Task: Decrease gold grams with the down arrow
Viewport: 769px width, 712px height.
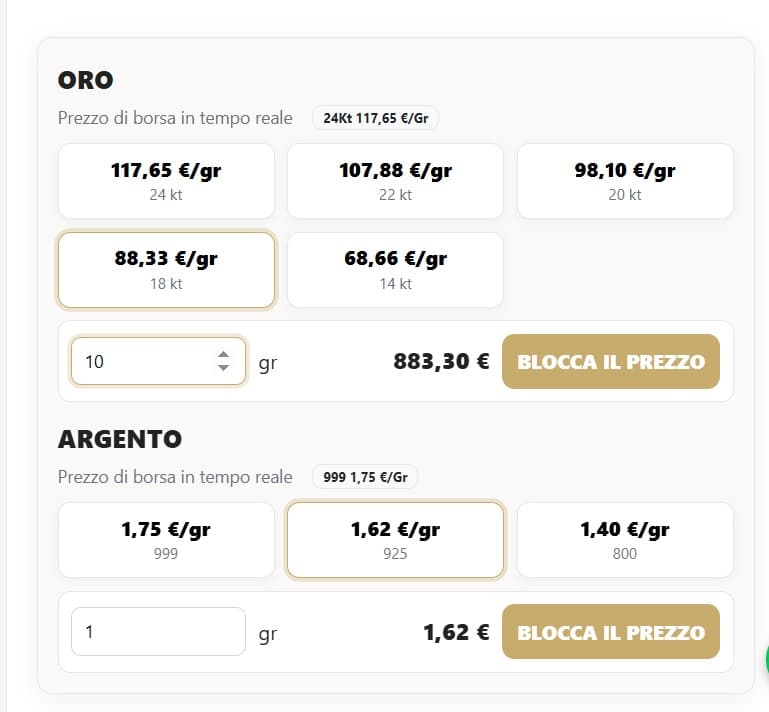Action: [x=223, y=368]
